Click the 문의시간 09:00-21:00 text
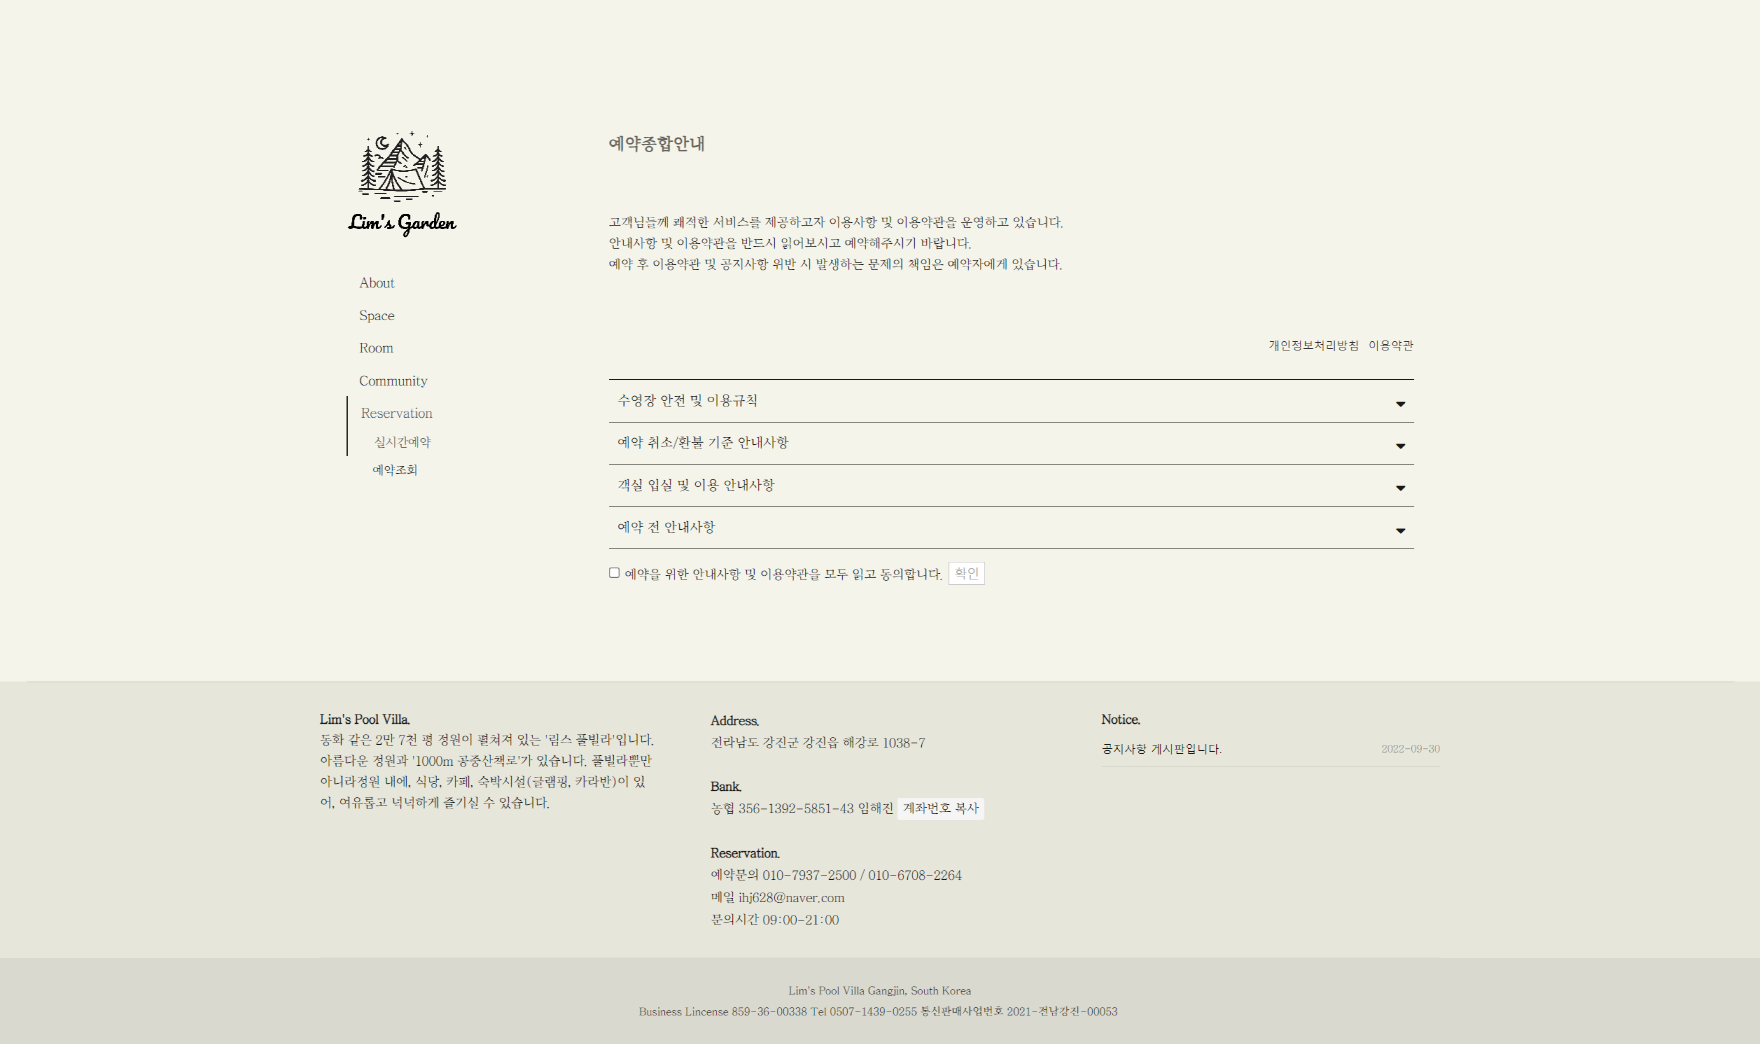Viewport: 1760px width, 1044px height. click(x=775, y=920)
